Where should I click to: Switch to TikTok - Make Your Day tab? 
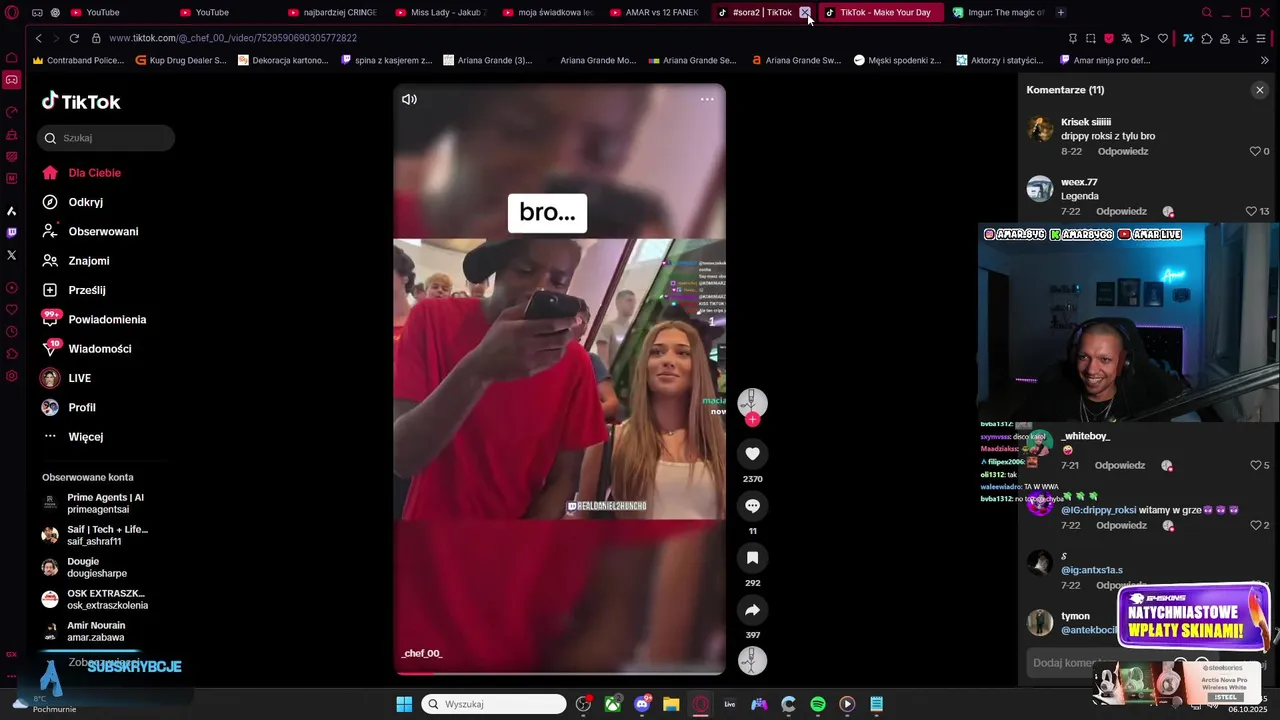point(880,12)
